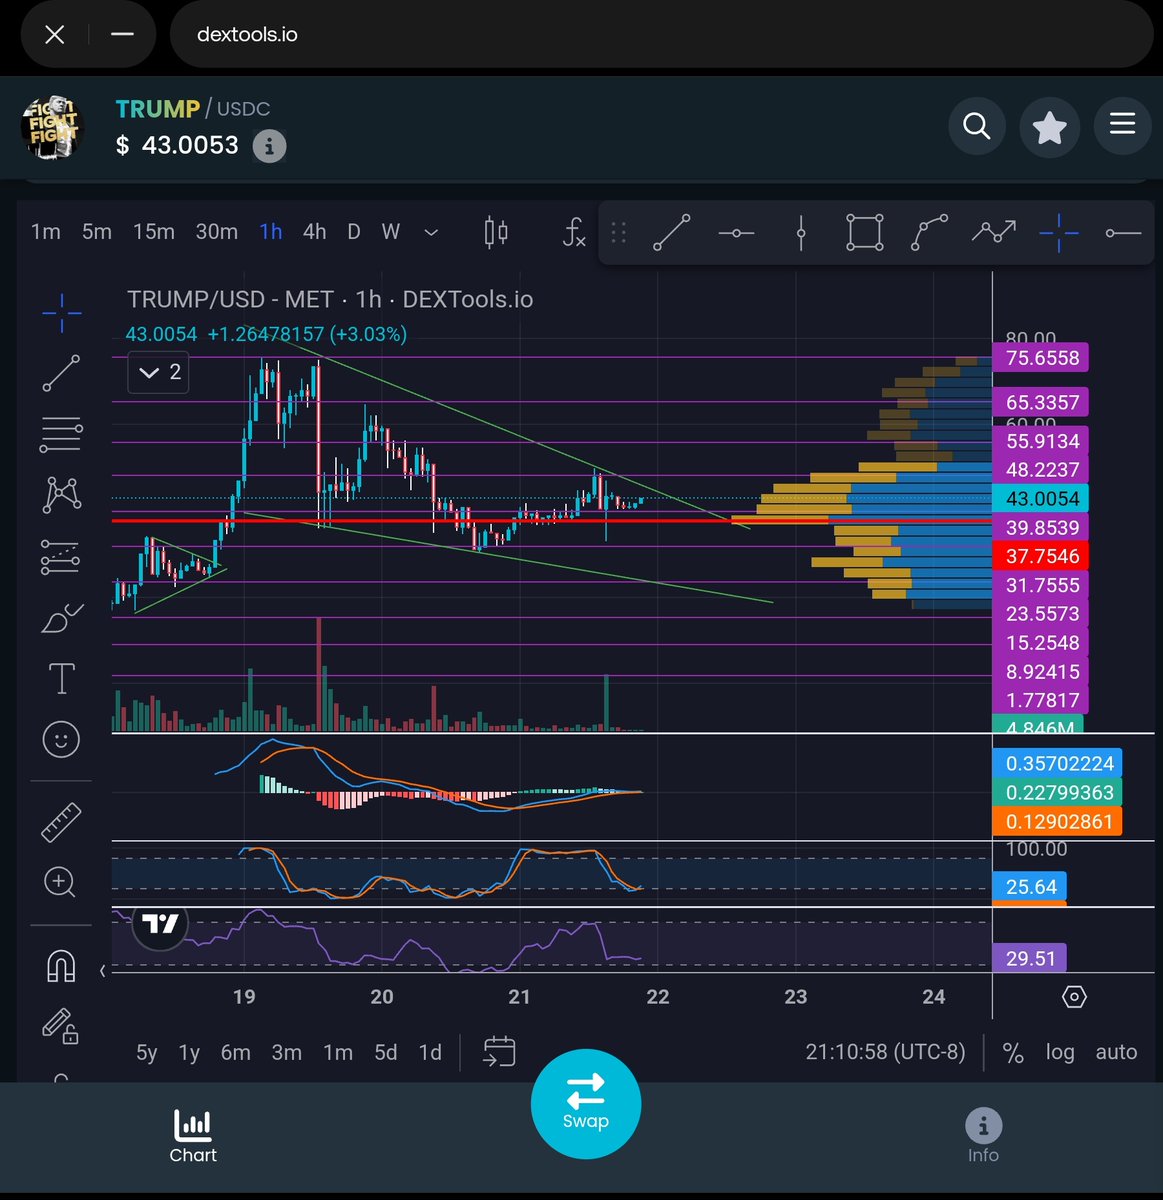Select the 30m timeframe
Viewport: 1163px width, 1200px height.
click(x=217, y=232)
